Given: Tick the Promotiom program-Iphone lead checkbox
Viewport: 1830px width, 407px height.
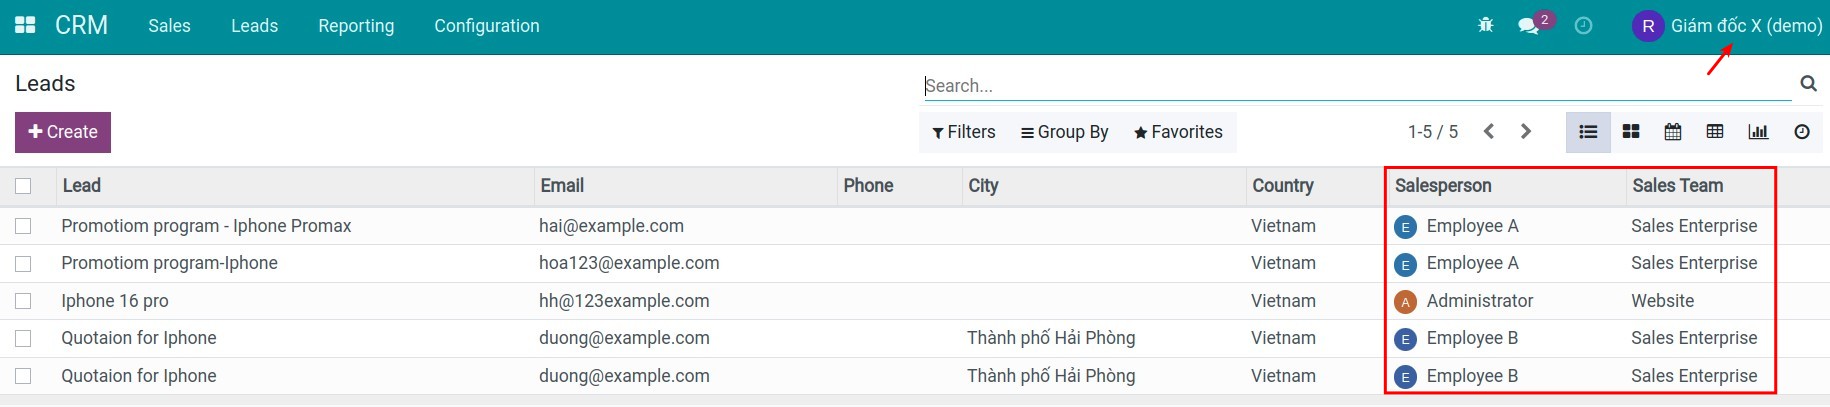Looking at the screenshot, I should [x=23, y=264].
